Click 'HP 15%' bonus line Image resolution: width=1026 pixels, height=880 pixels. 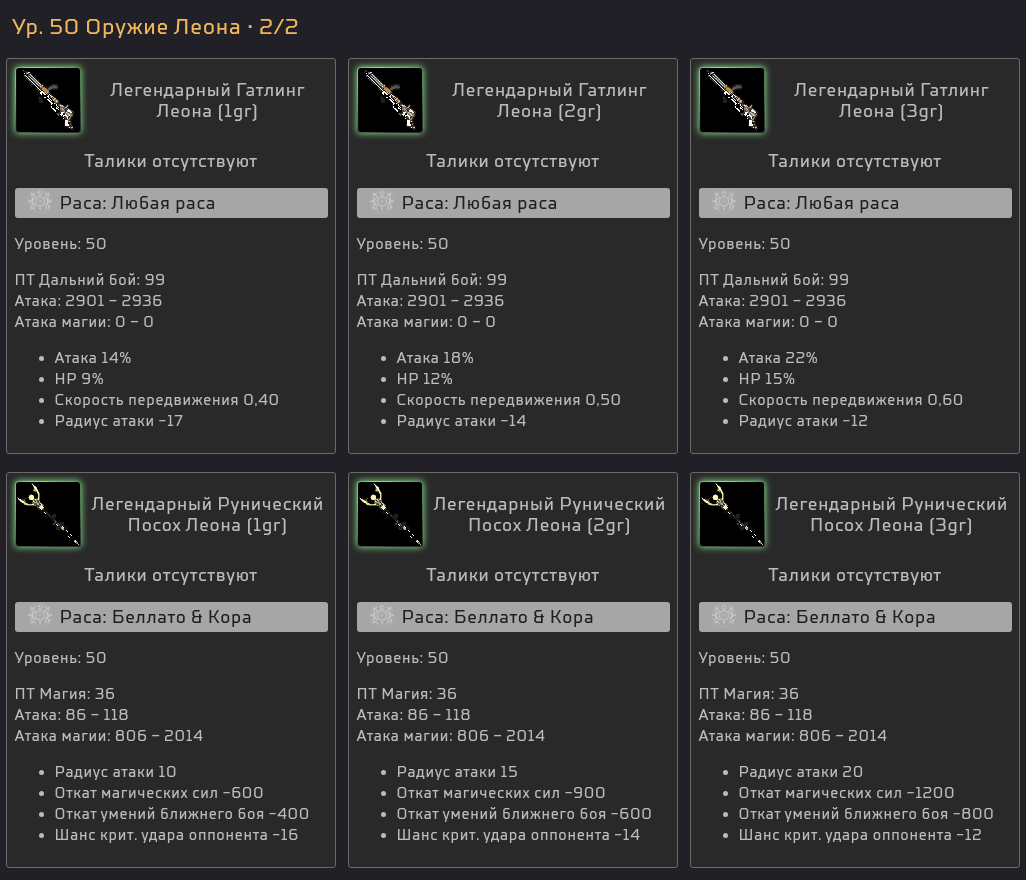(766, 379)
